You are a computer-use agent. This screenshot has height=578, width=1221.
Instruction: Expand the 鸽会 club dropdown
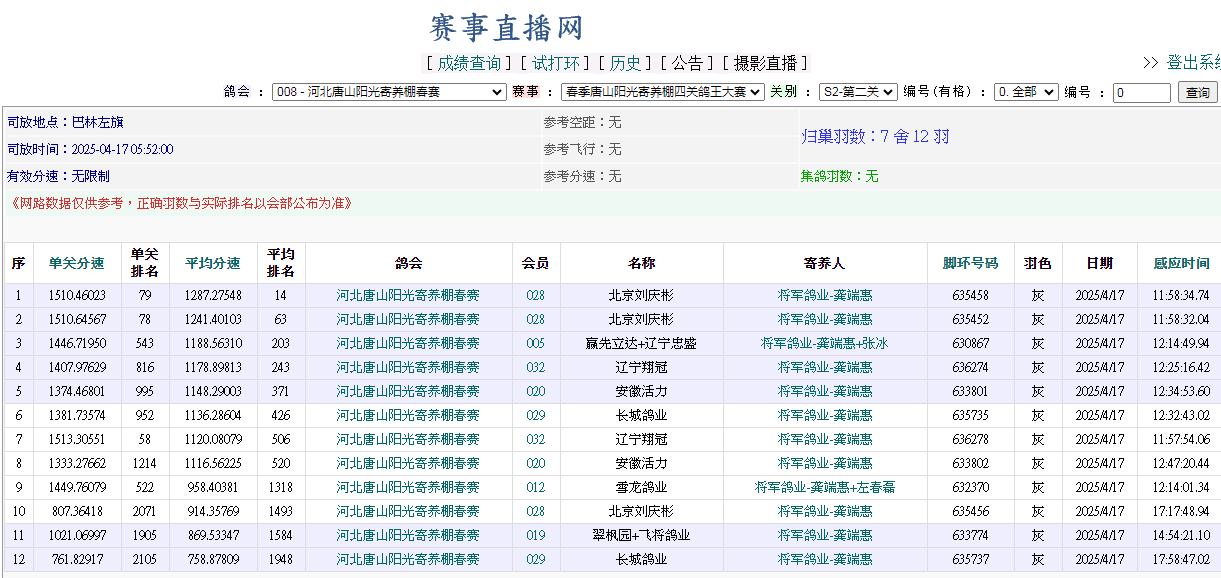tap(389, 92)
